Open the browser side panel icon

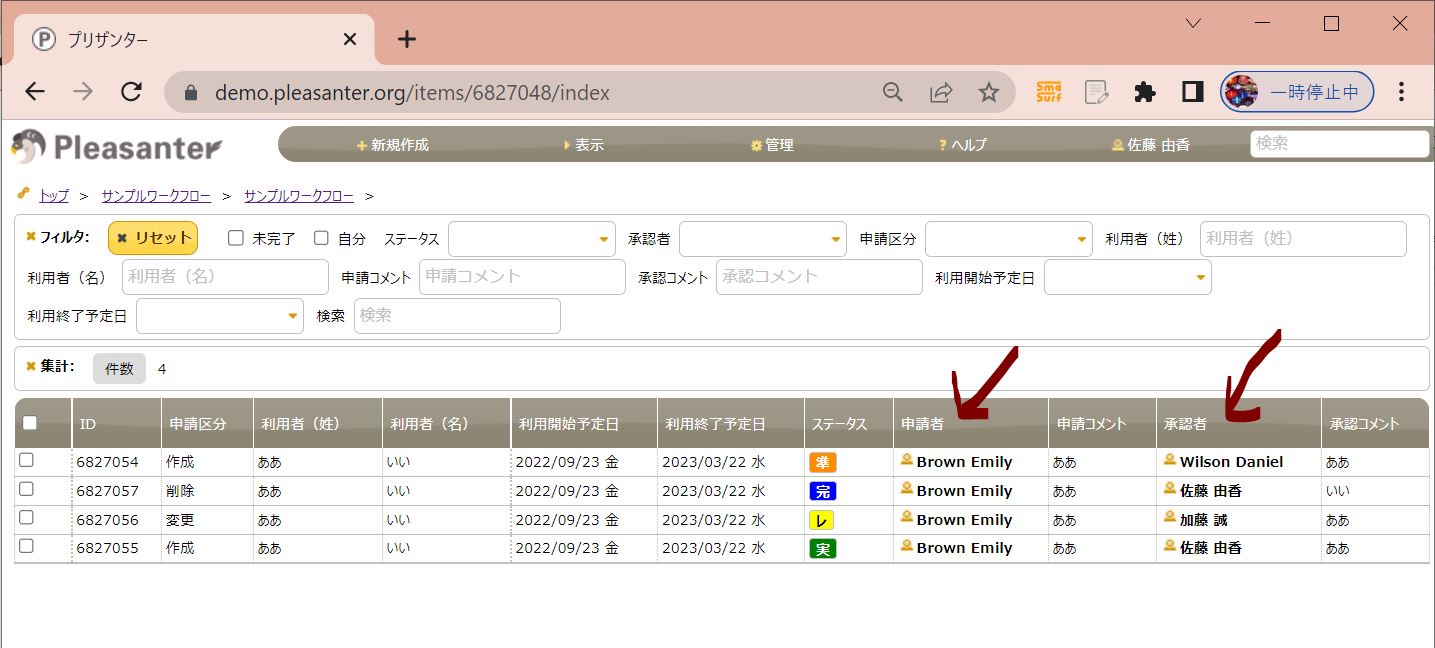[1192, 92]
